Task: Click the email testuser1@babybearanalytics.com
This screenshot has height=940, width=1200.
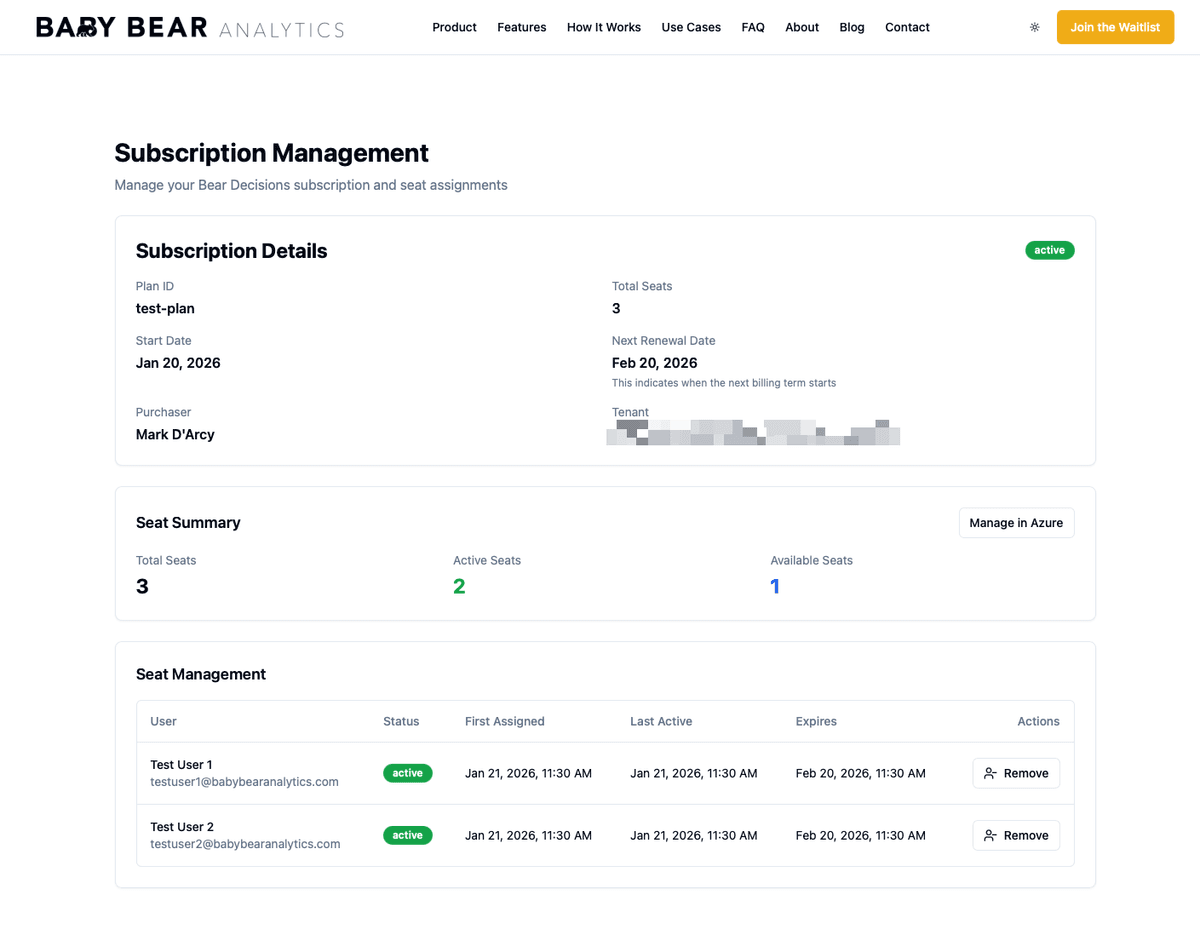Action: tap(244, 782)
